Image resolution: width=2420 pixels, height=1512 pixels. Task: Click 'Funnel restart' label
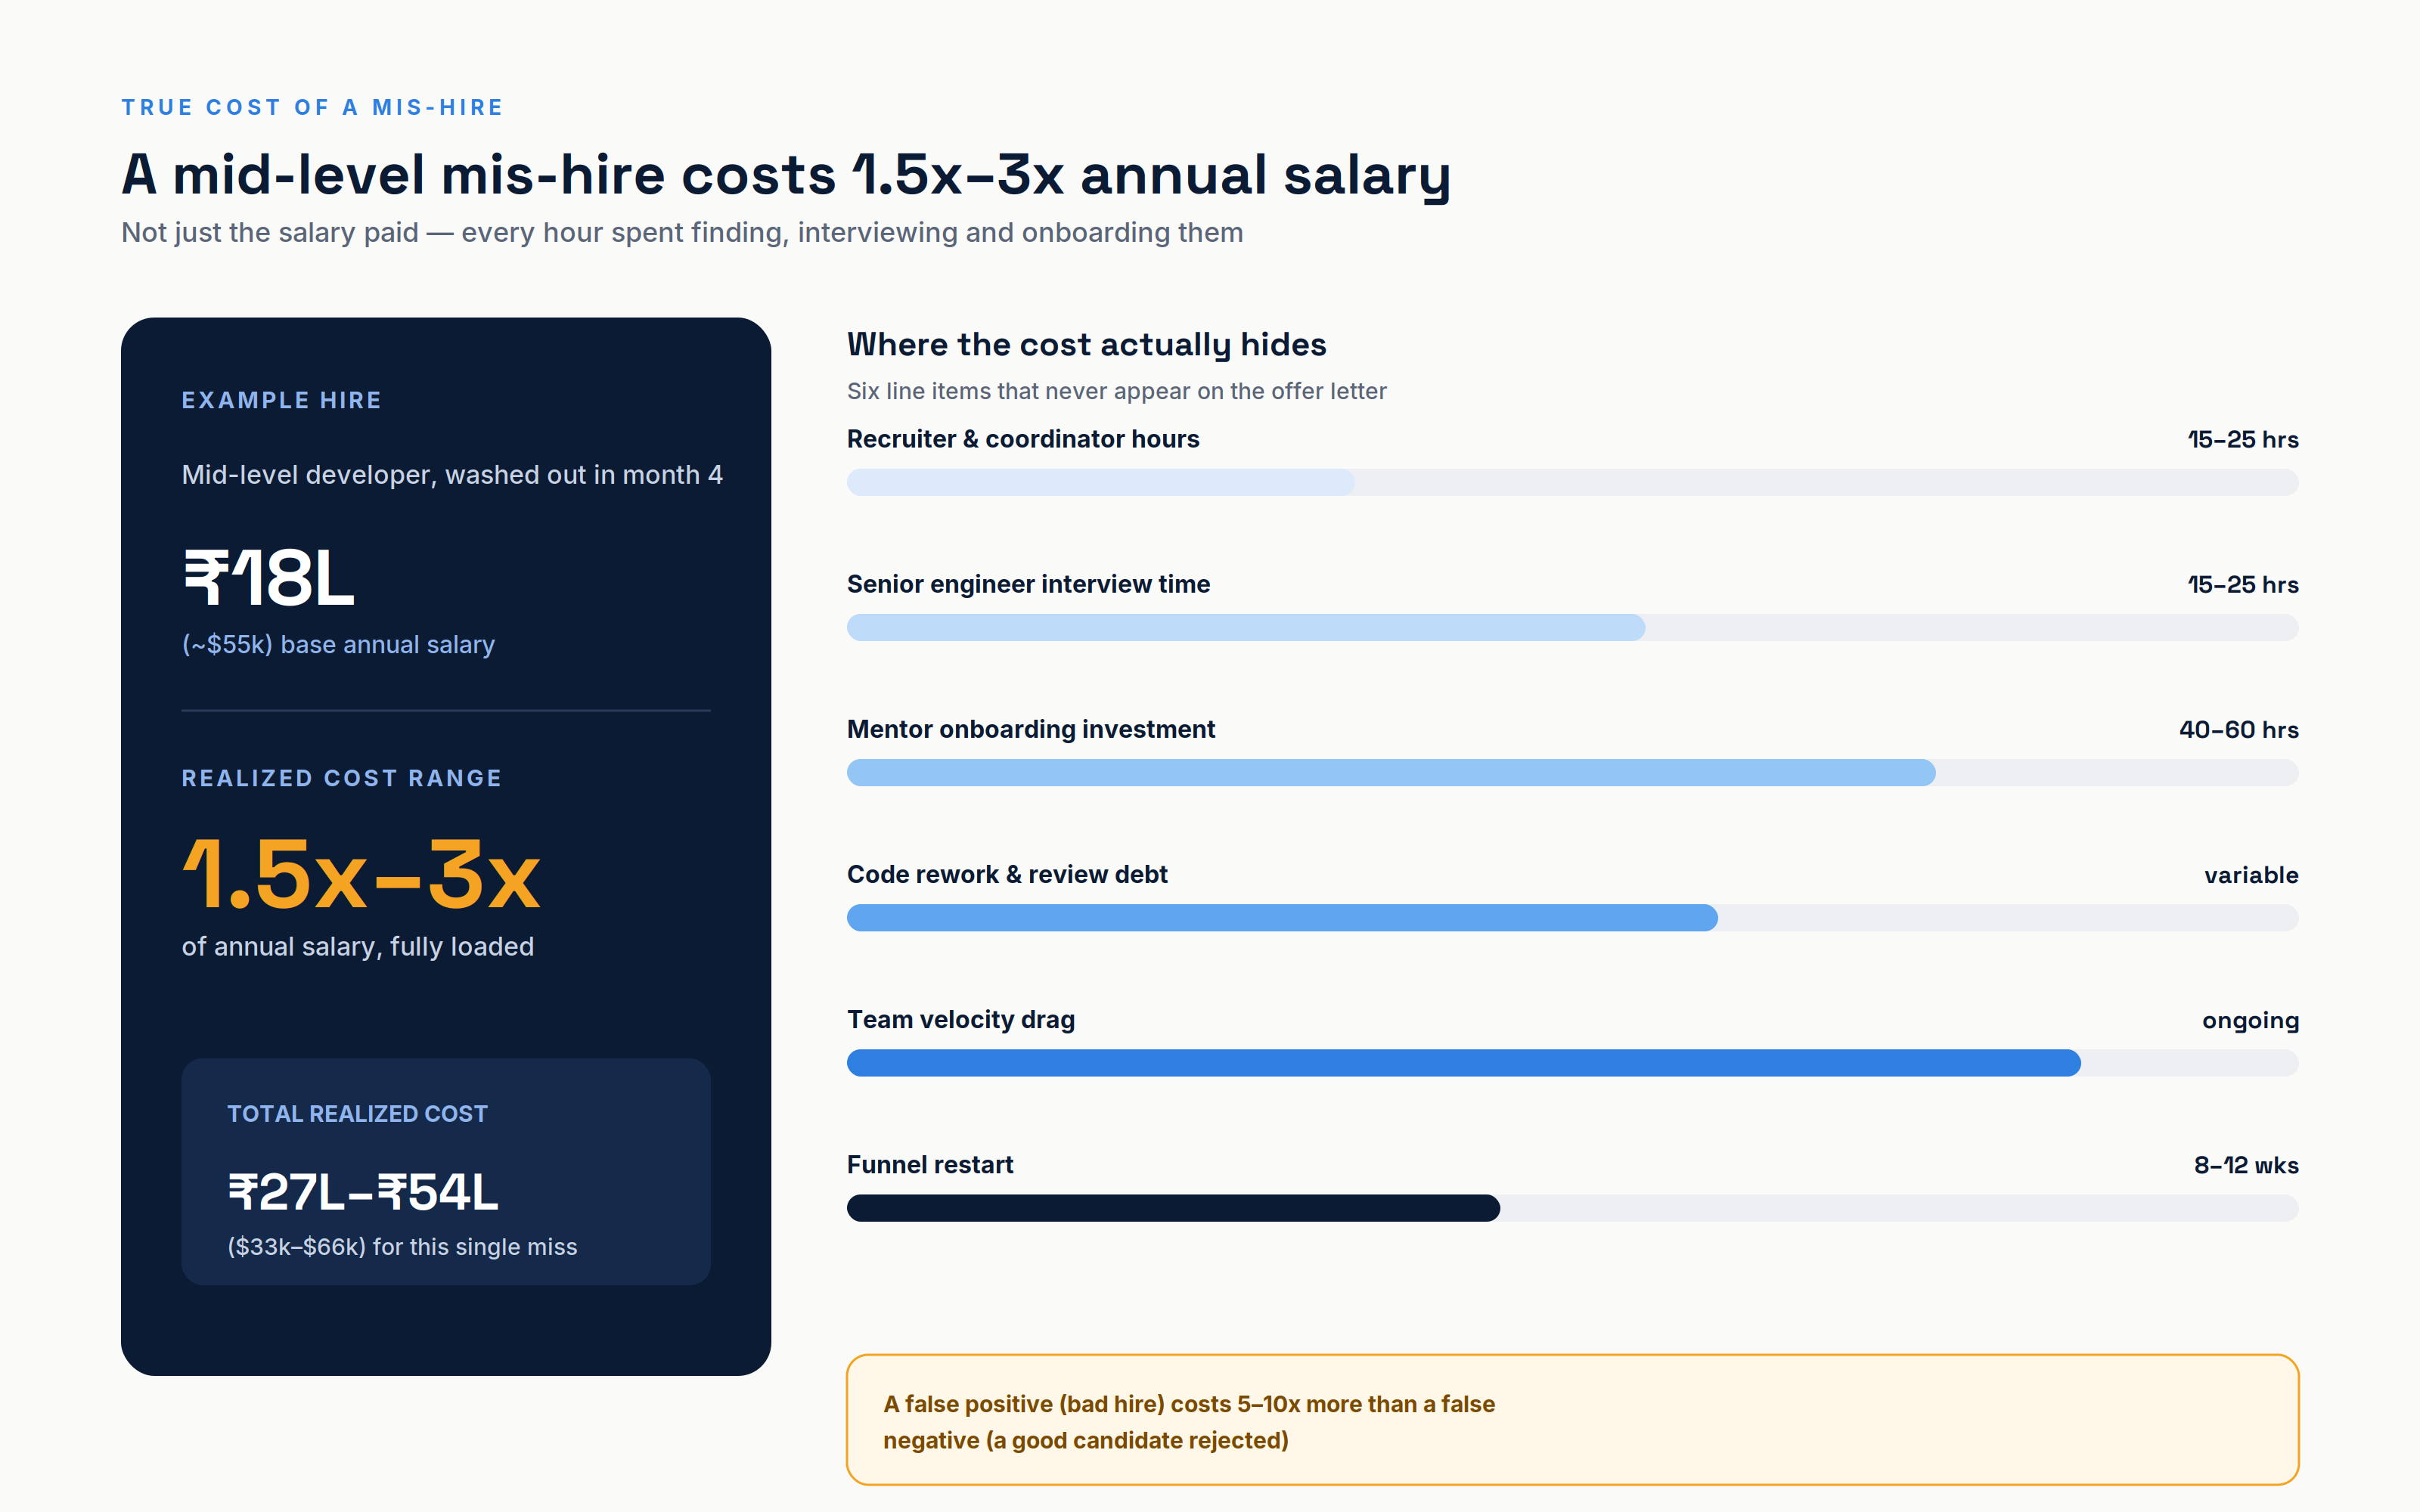(930, 1165)
